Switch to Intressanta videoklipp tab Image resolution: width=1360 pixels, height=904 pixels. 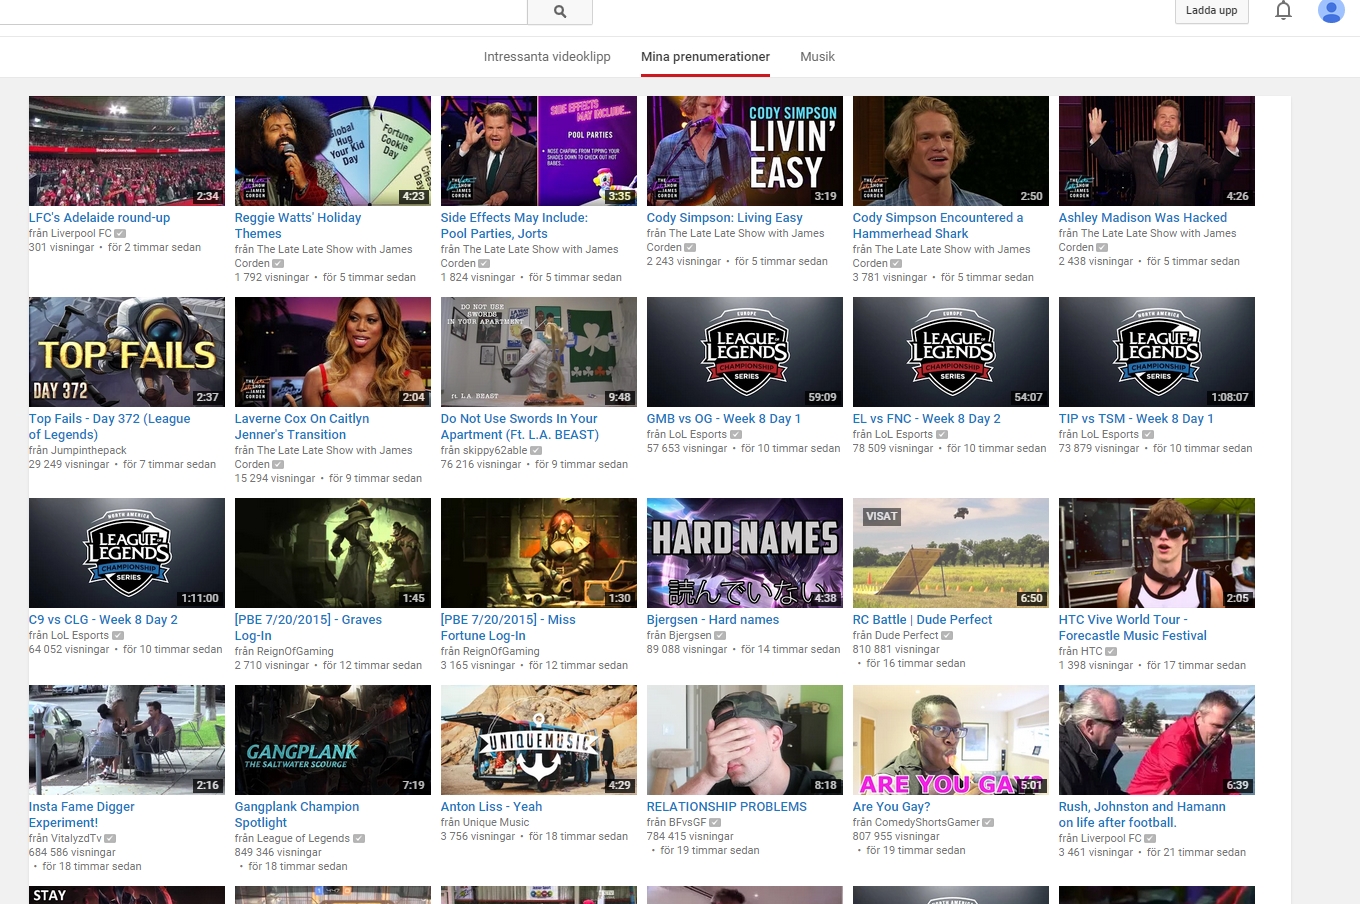point(547,57)
